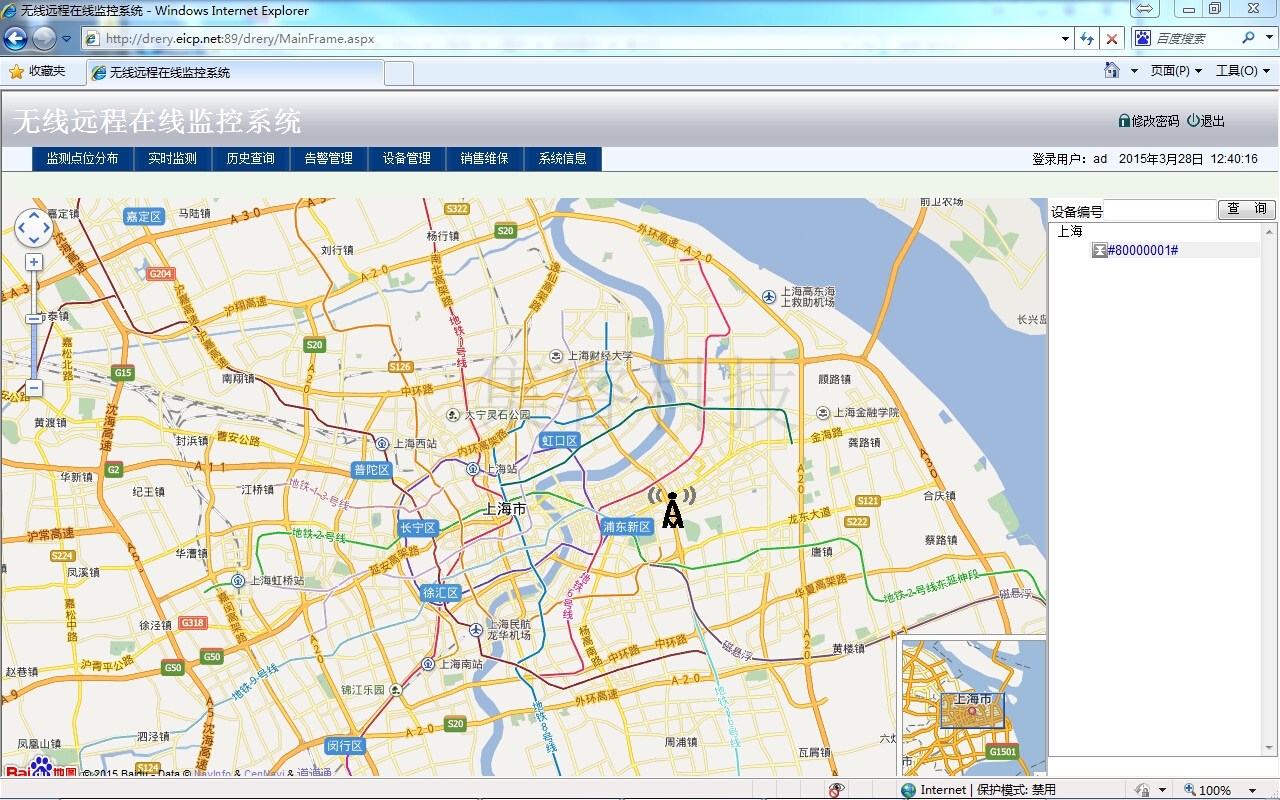
Task: Open the 收藏夹 favorites button
Action: pos(37,71)
